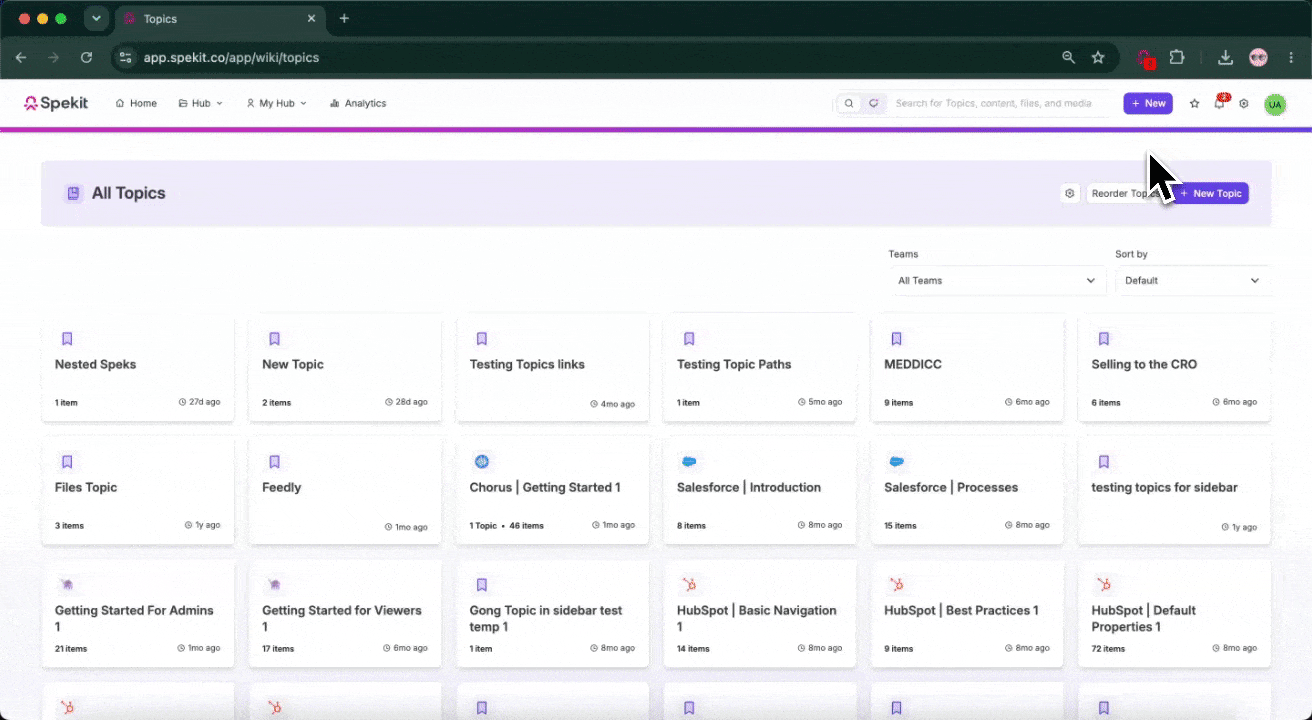The width and height of the screenshot is (1312, 720).
Task: Click the bookmark icon on Nested Speks card
Action: coord(67,339)
